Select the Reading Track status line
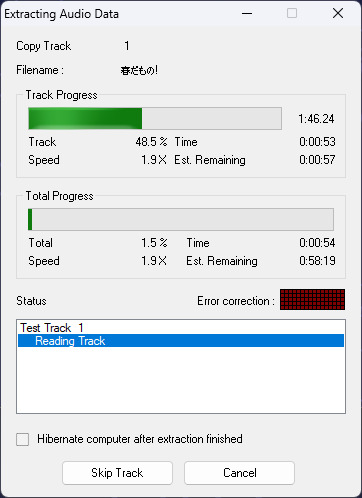The width and height of the screenshot is (362, 498). click(x=181, y=341)
